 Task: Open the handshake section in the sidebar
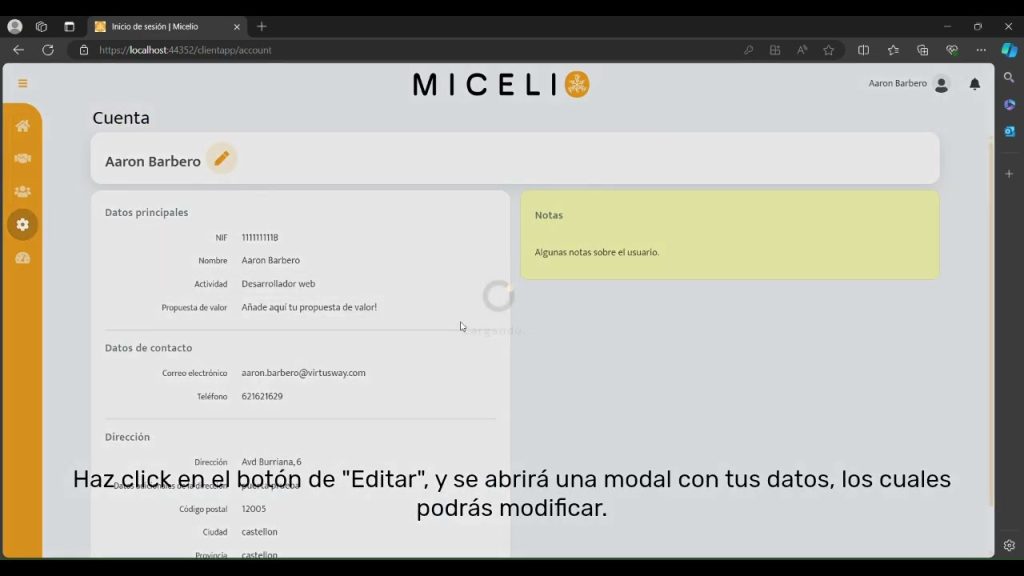click(22, 159)
